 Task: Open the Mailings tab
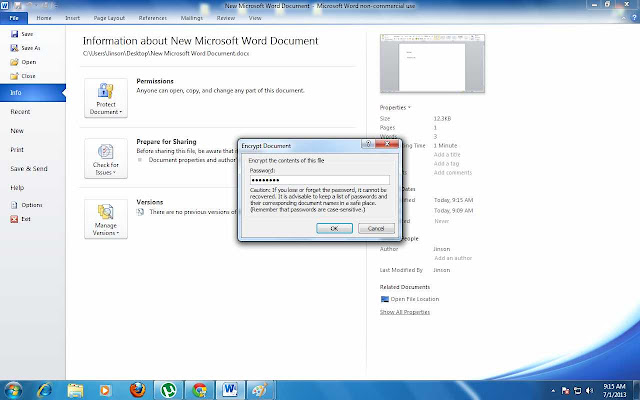point(191,18)
